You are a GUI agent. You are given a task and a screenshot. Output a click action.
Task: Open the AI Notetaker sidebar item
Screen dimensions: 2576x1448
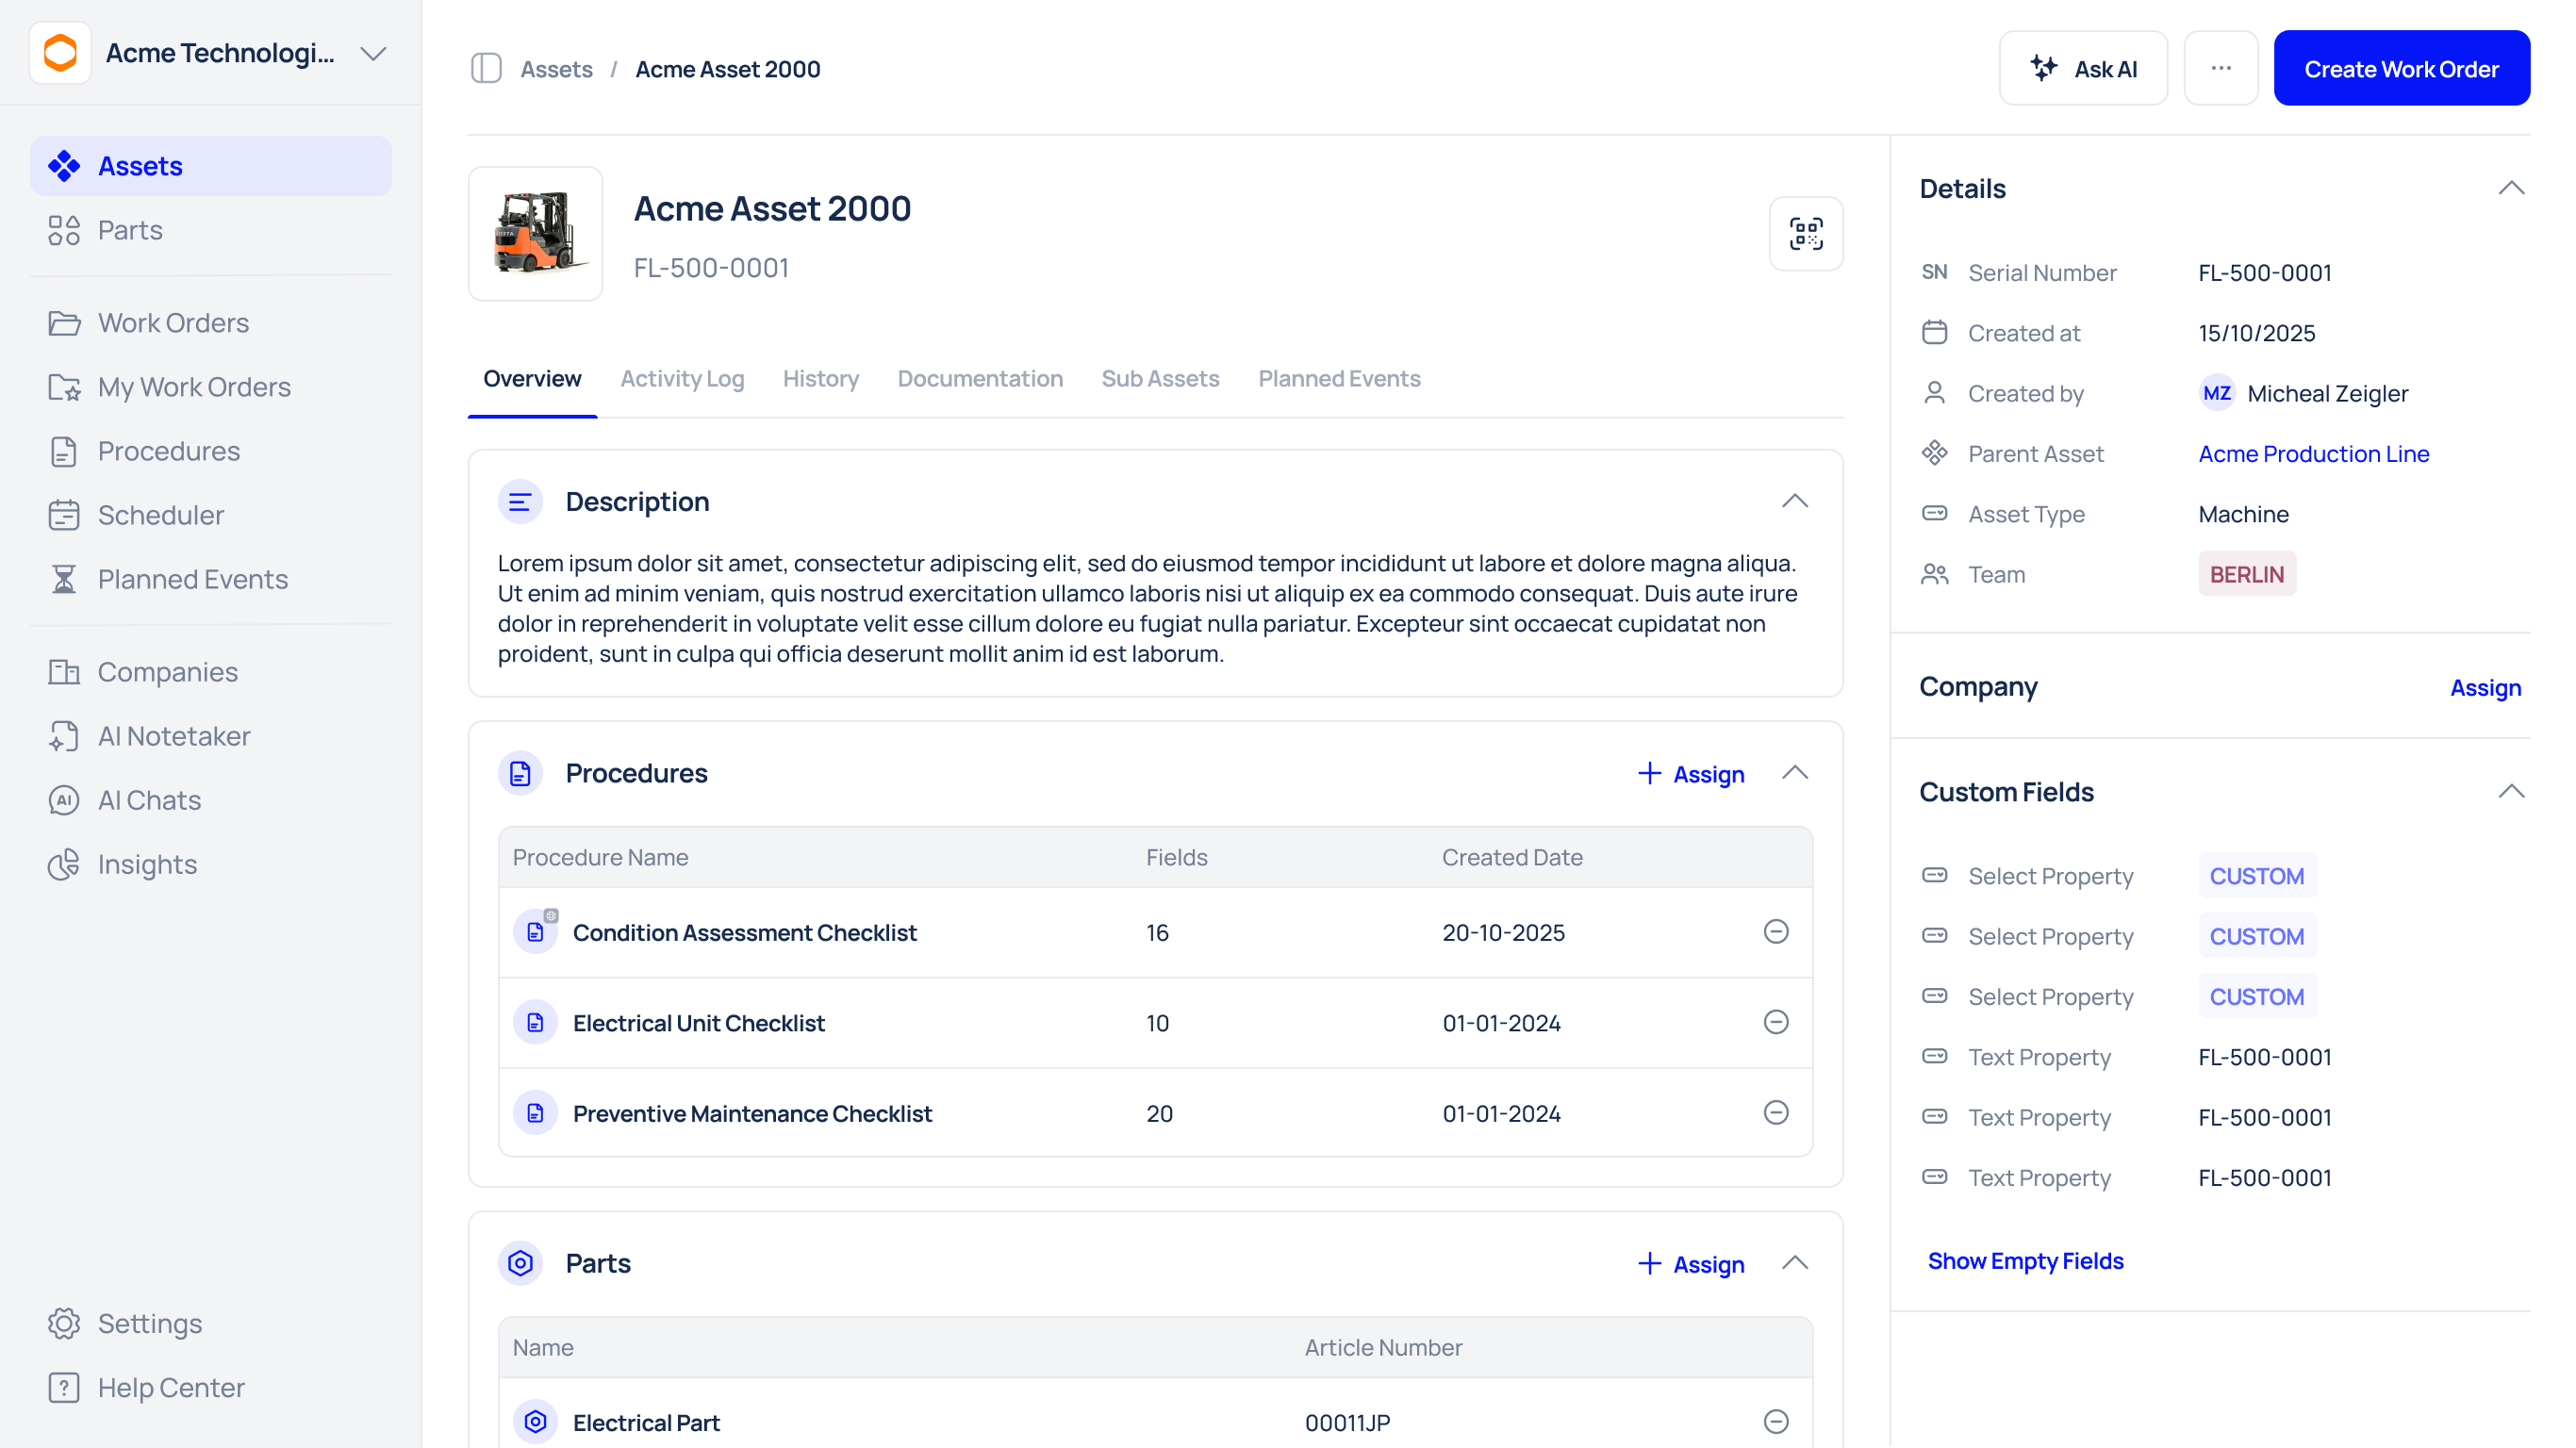pos(173,736)
